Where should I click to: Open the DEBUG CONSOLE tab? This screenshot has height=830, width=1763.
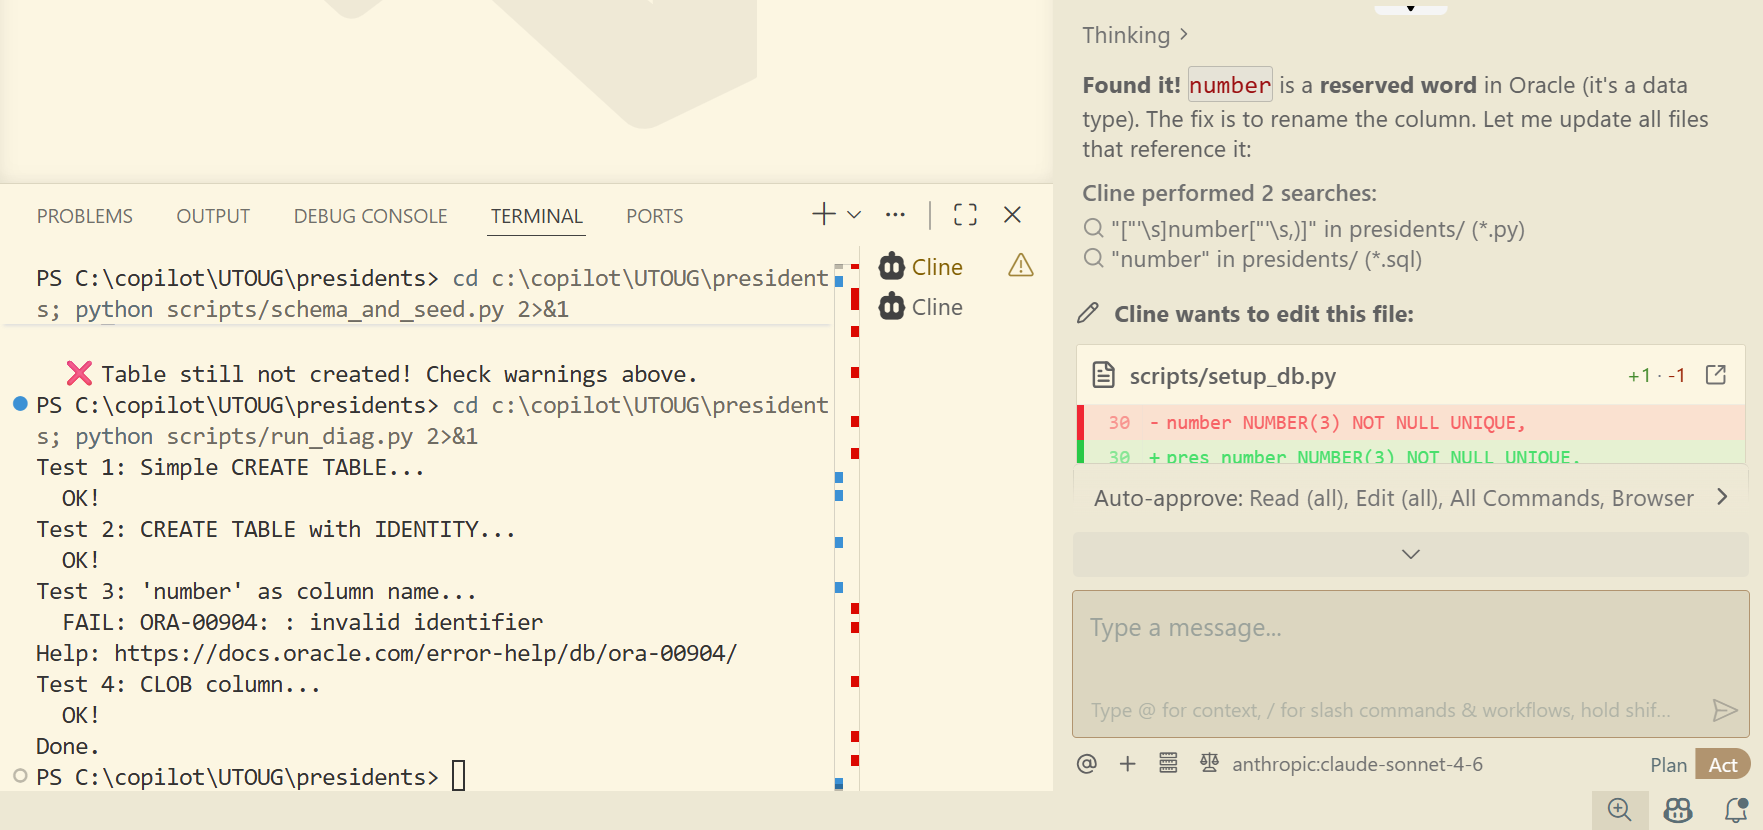[370, 216]
